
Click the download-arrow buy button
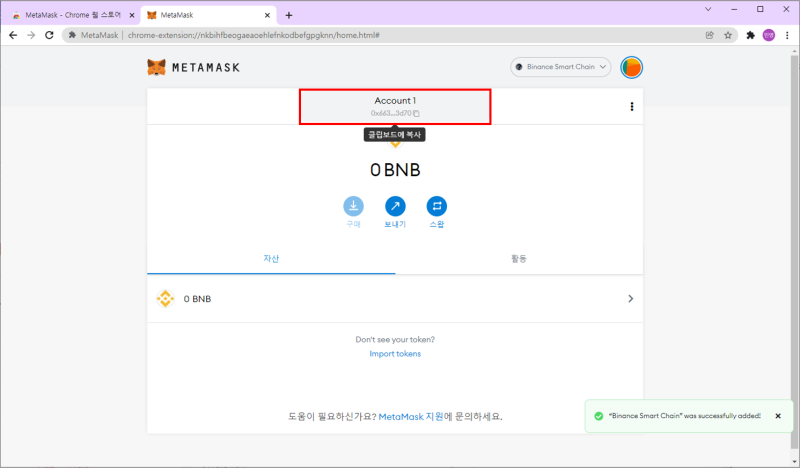click(353, 206)
